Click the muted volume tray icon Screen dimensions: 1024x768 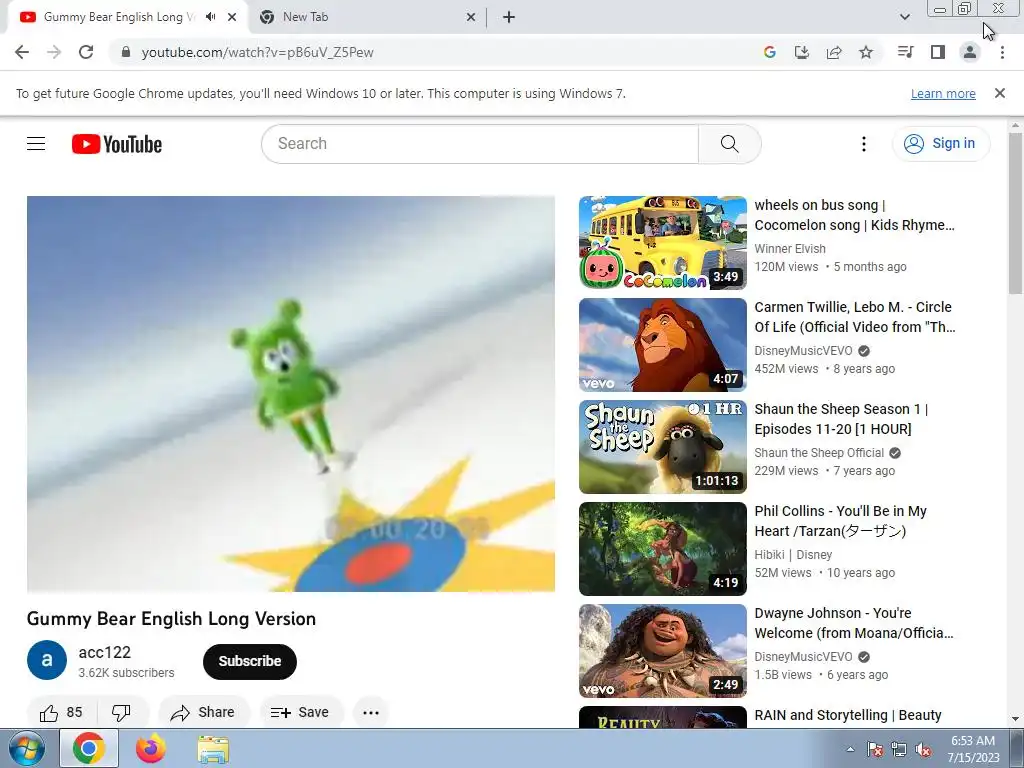click(923, 750)
